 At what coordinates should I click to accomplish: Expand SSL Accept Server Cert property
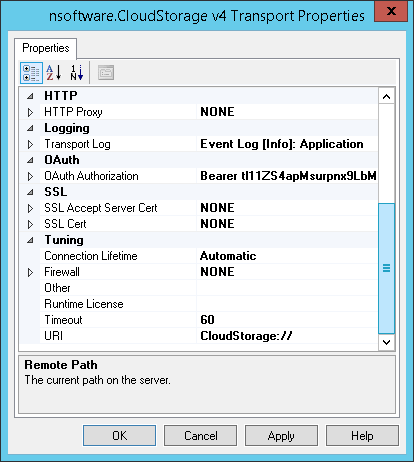click(x=30, y=208)
